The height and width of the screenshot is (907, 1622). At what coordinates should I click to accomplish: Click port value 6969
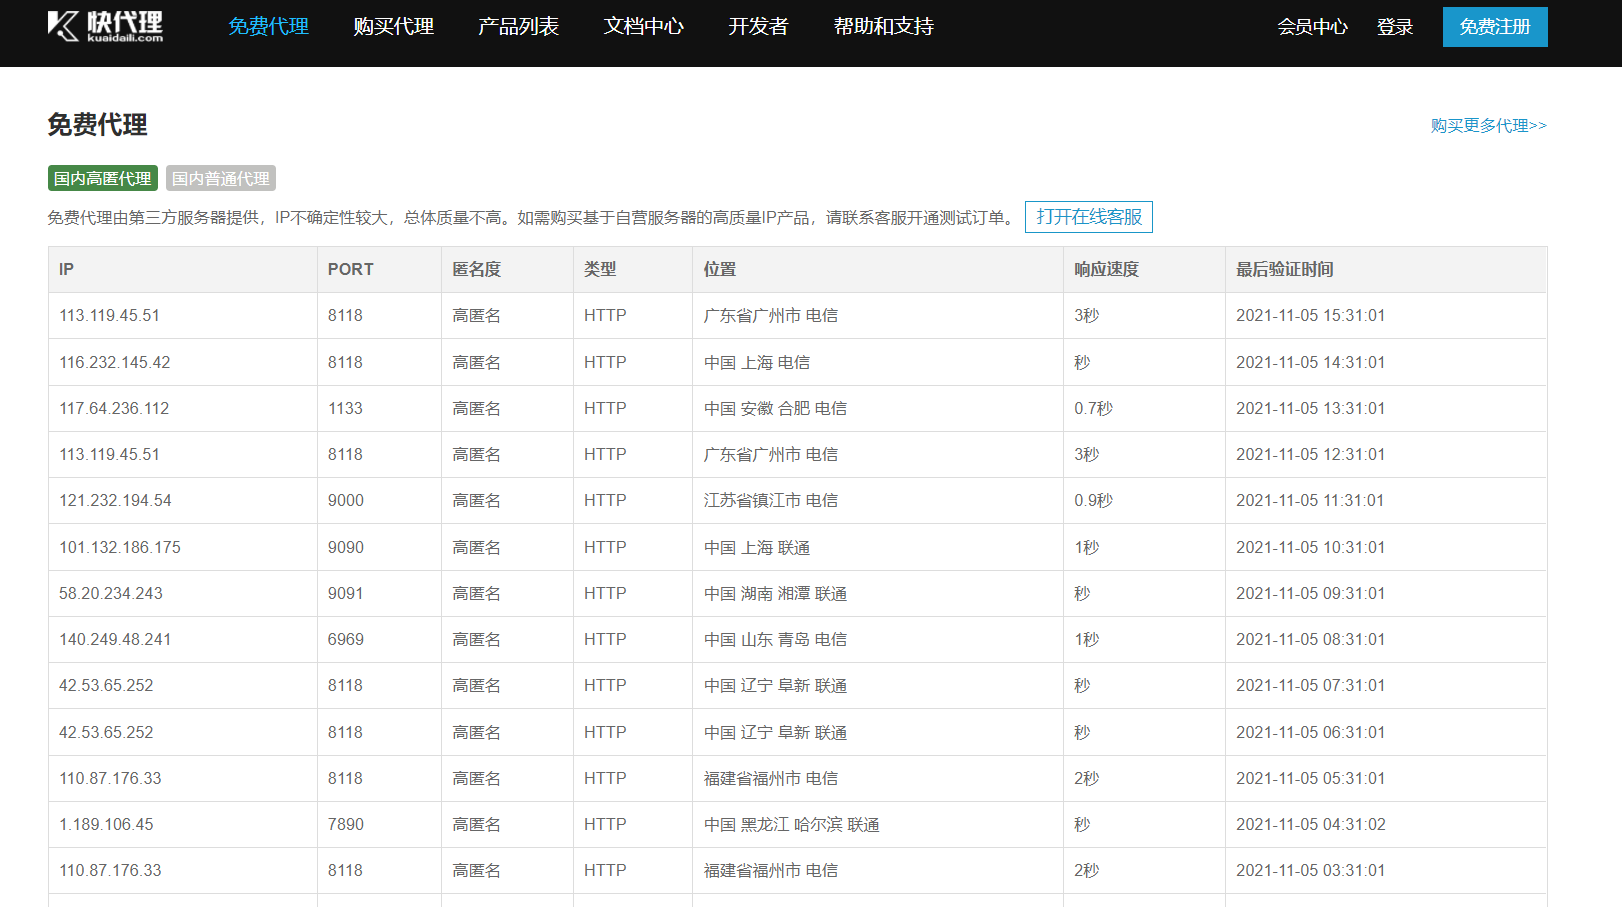(346, 639)
